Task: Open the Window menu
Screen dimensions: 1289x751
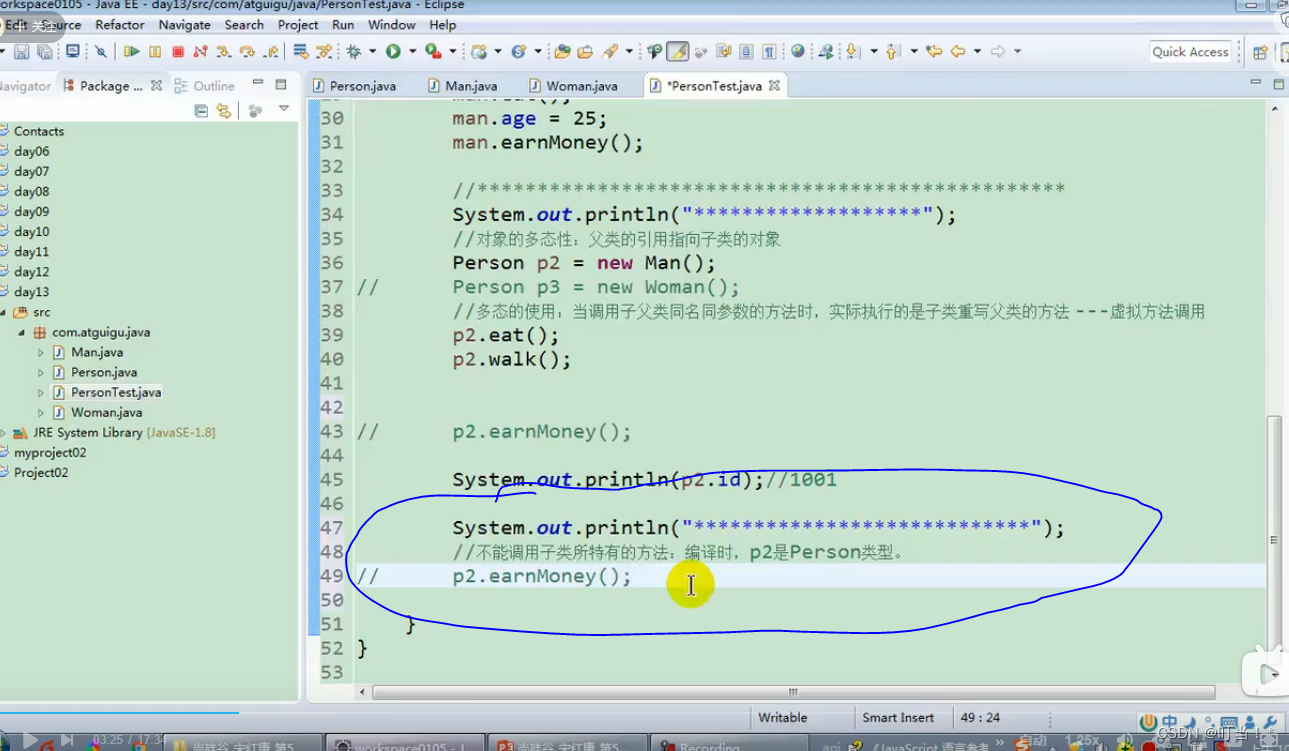Action: (392, 24)
